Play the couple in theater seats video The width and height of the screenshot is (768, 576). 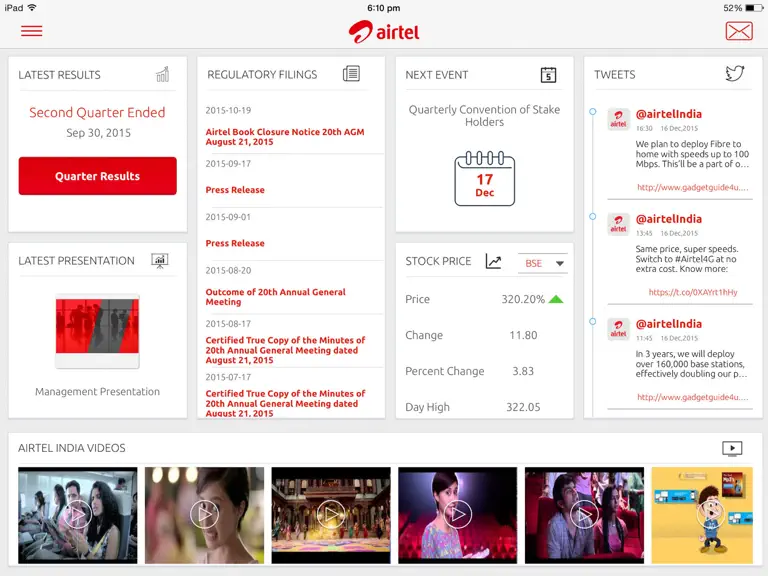(x=584, y=515)
